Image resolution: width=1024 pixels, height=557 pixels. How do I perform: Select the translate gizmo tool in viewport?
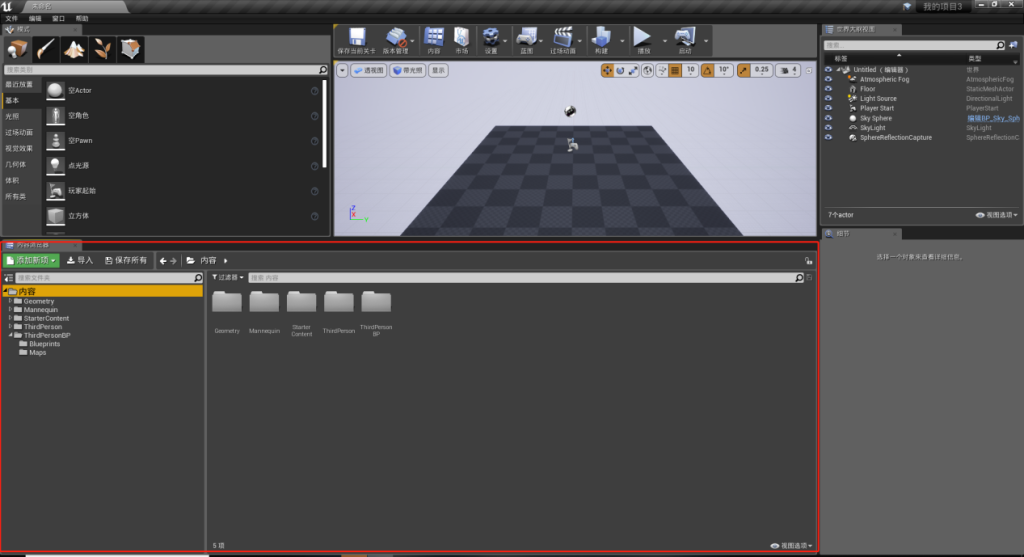[x=607, y=71]
